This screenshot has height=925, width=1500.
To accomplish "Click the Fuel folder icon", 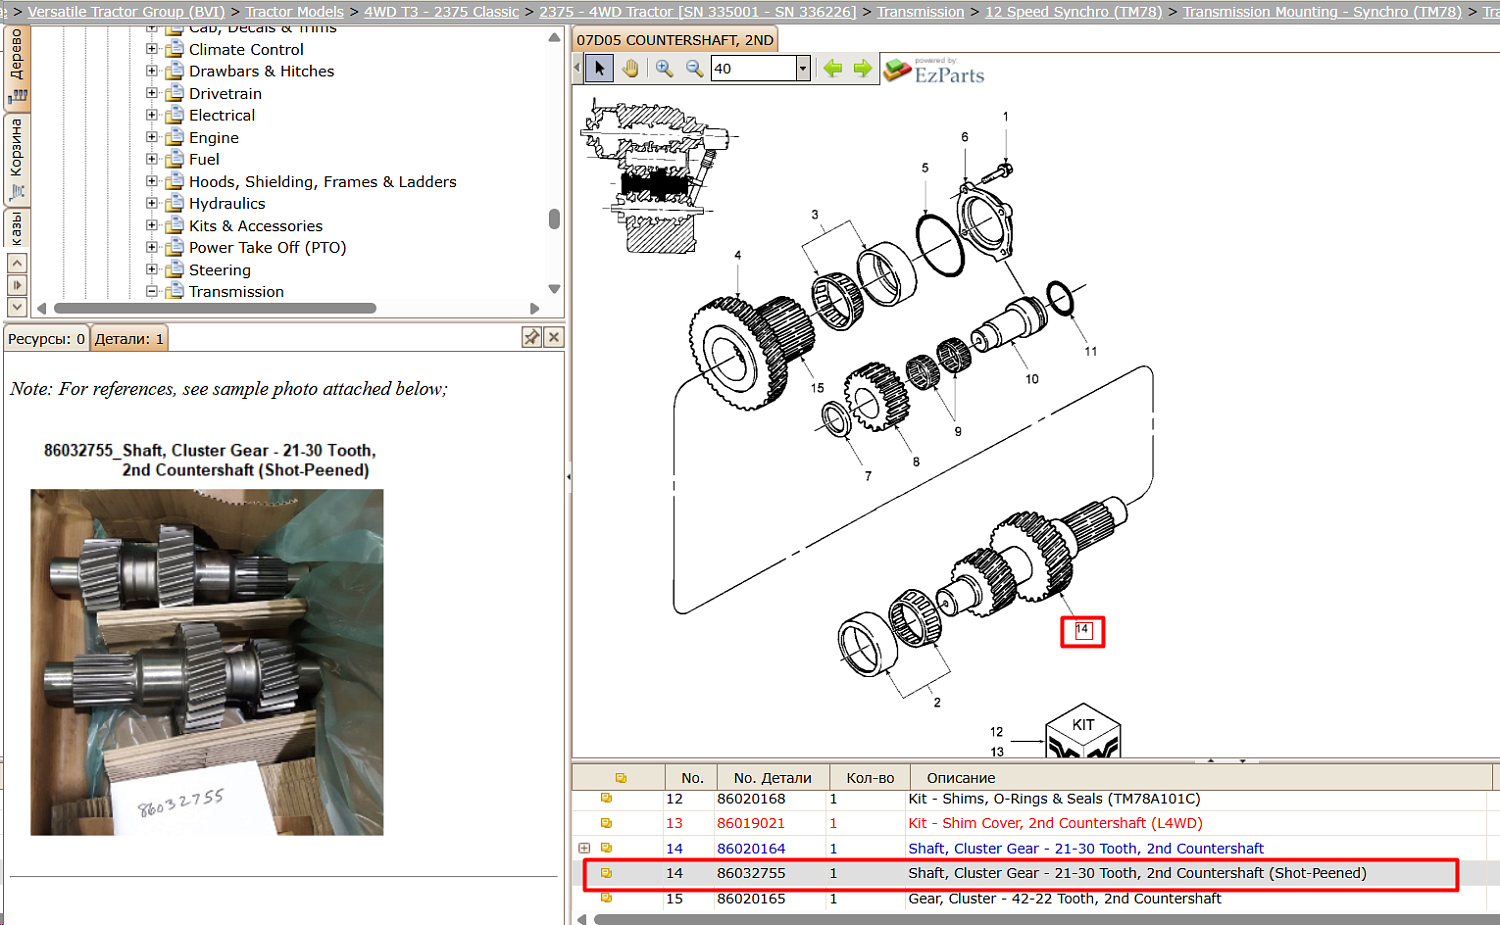I will [175, 159].
